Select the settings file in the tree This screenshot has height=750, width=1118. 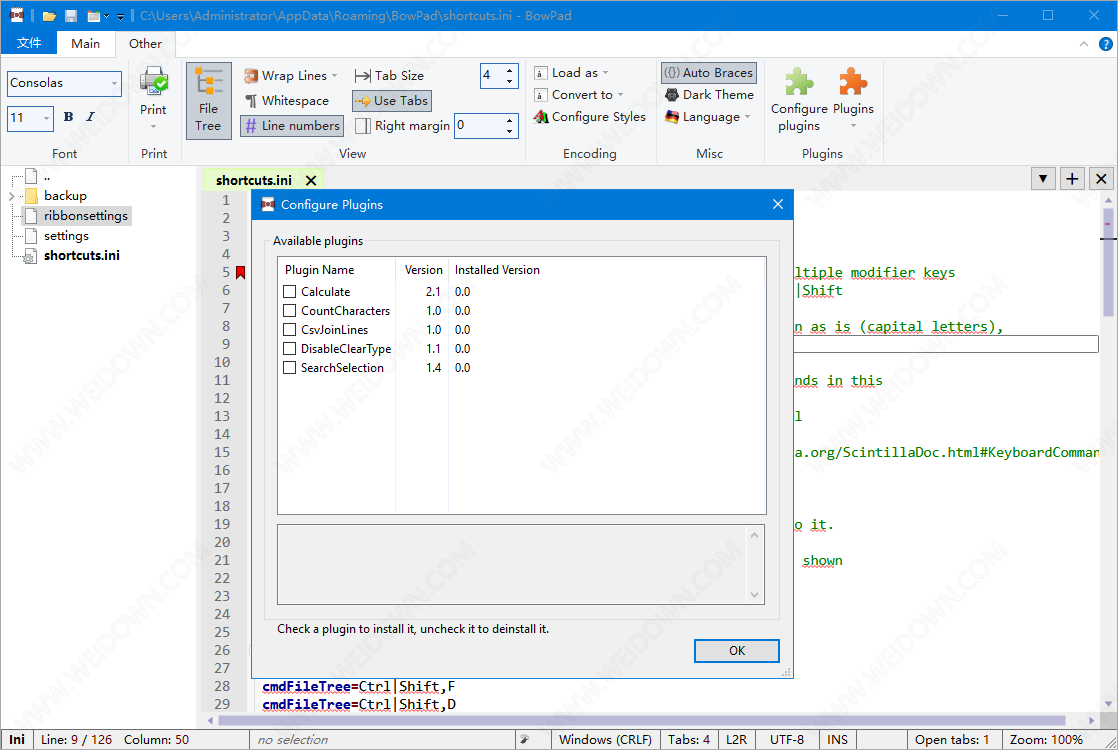click(66, 236)
